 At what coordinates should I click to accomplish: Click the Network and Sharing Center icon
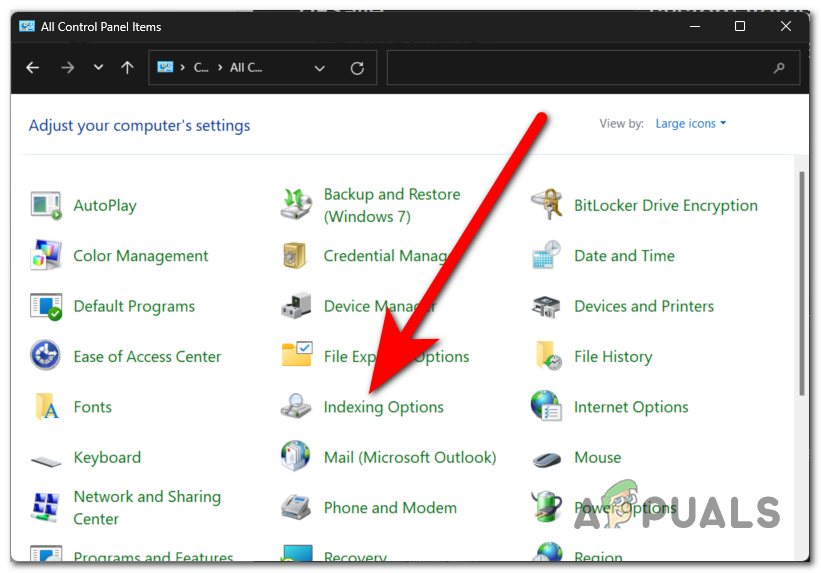pos(46,507)
